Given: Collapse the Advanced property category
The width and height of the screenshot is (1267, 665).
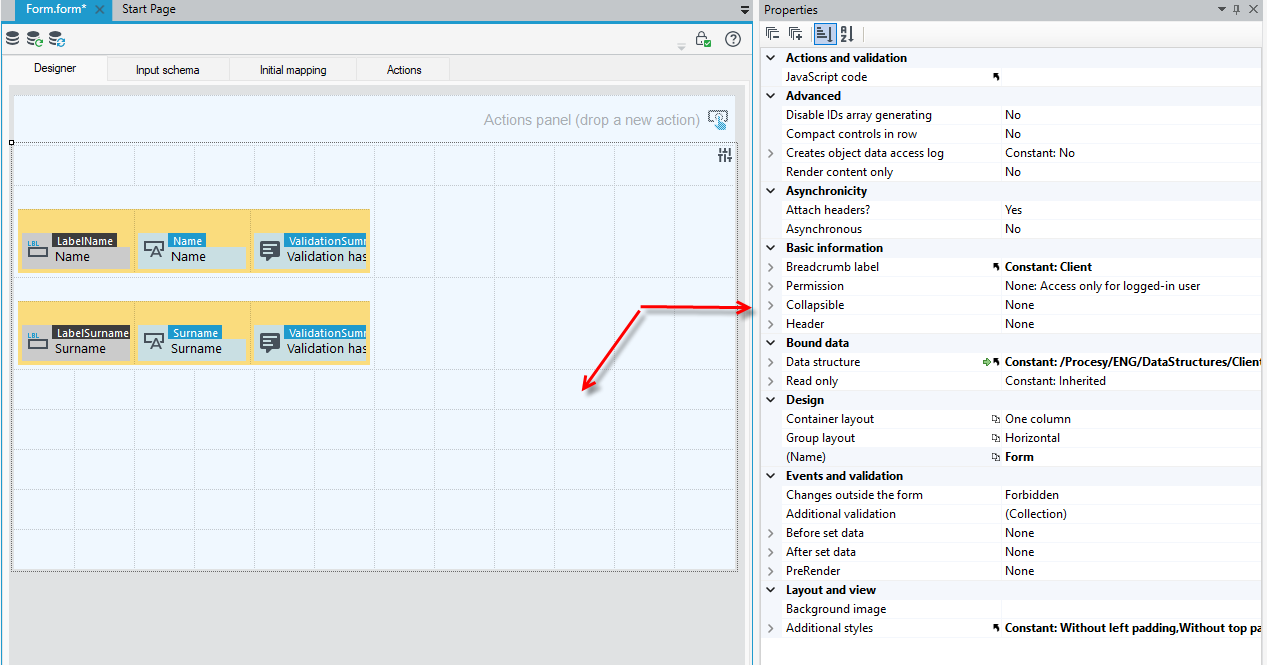Looking at the screenshot, I should click(770, 96).
